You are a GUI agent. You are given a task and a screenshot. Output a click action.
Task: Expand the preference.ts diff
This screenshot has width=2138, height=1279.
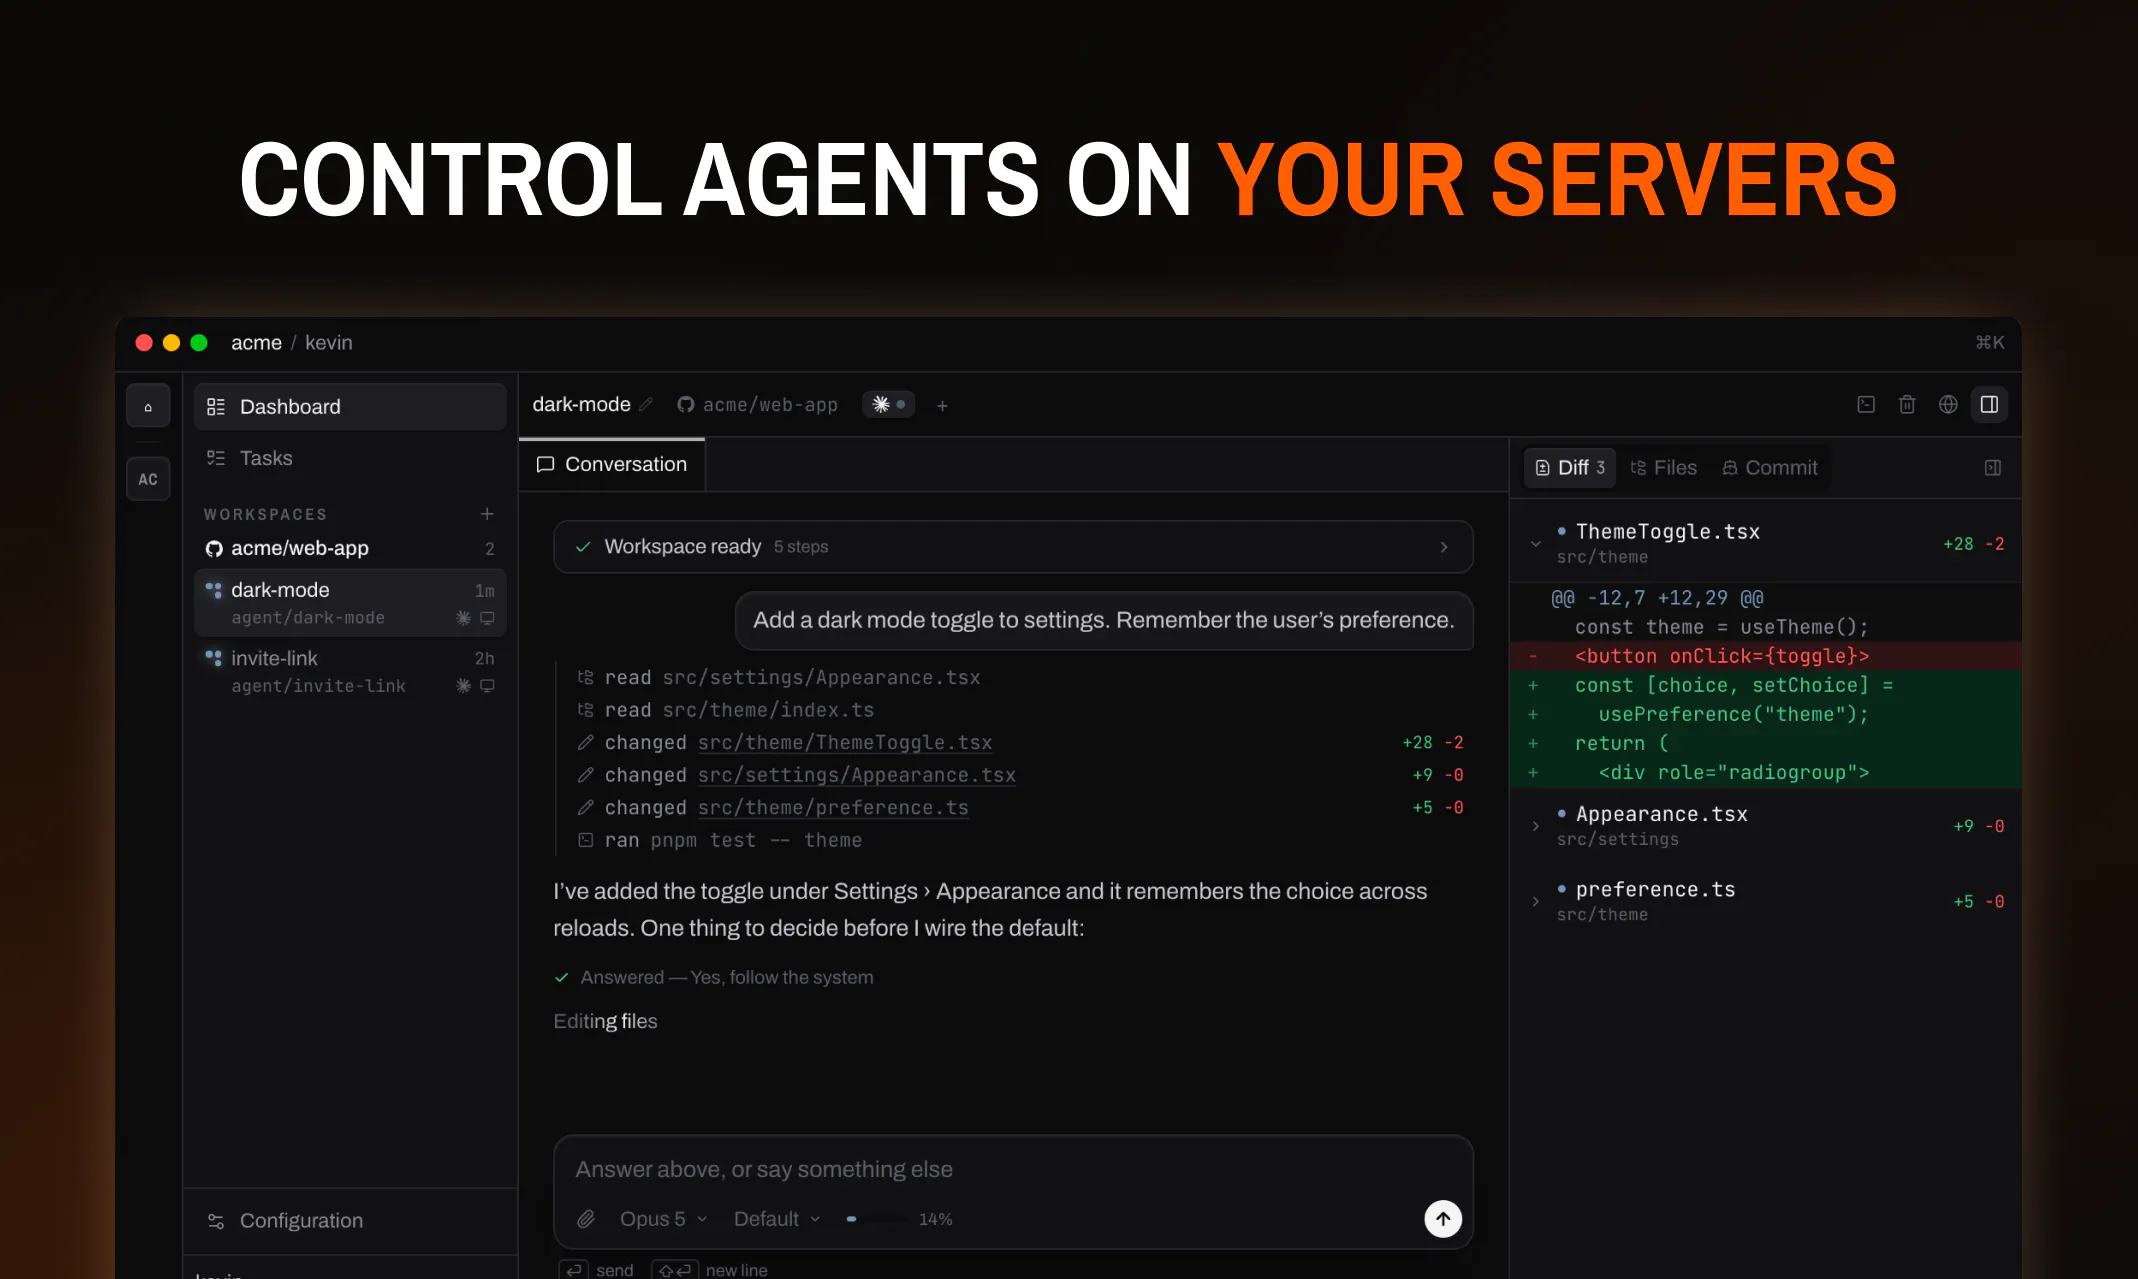tap(1536, 901)
